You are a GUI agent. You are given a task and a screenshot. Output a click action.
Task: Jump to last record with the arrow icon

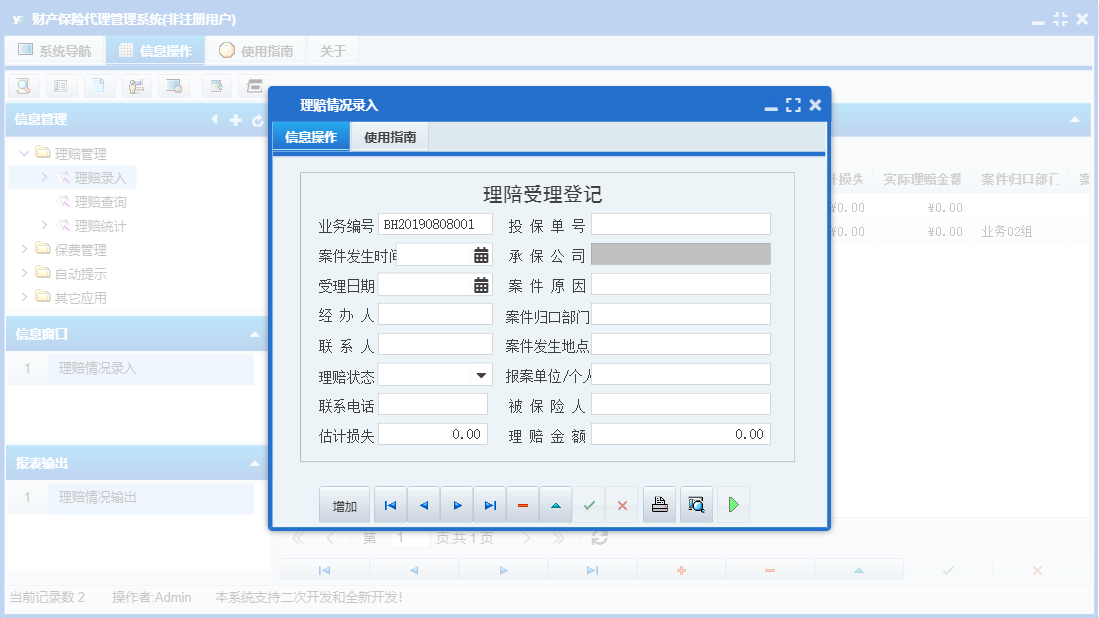[490, 504]
